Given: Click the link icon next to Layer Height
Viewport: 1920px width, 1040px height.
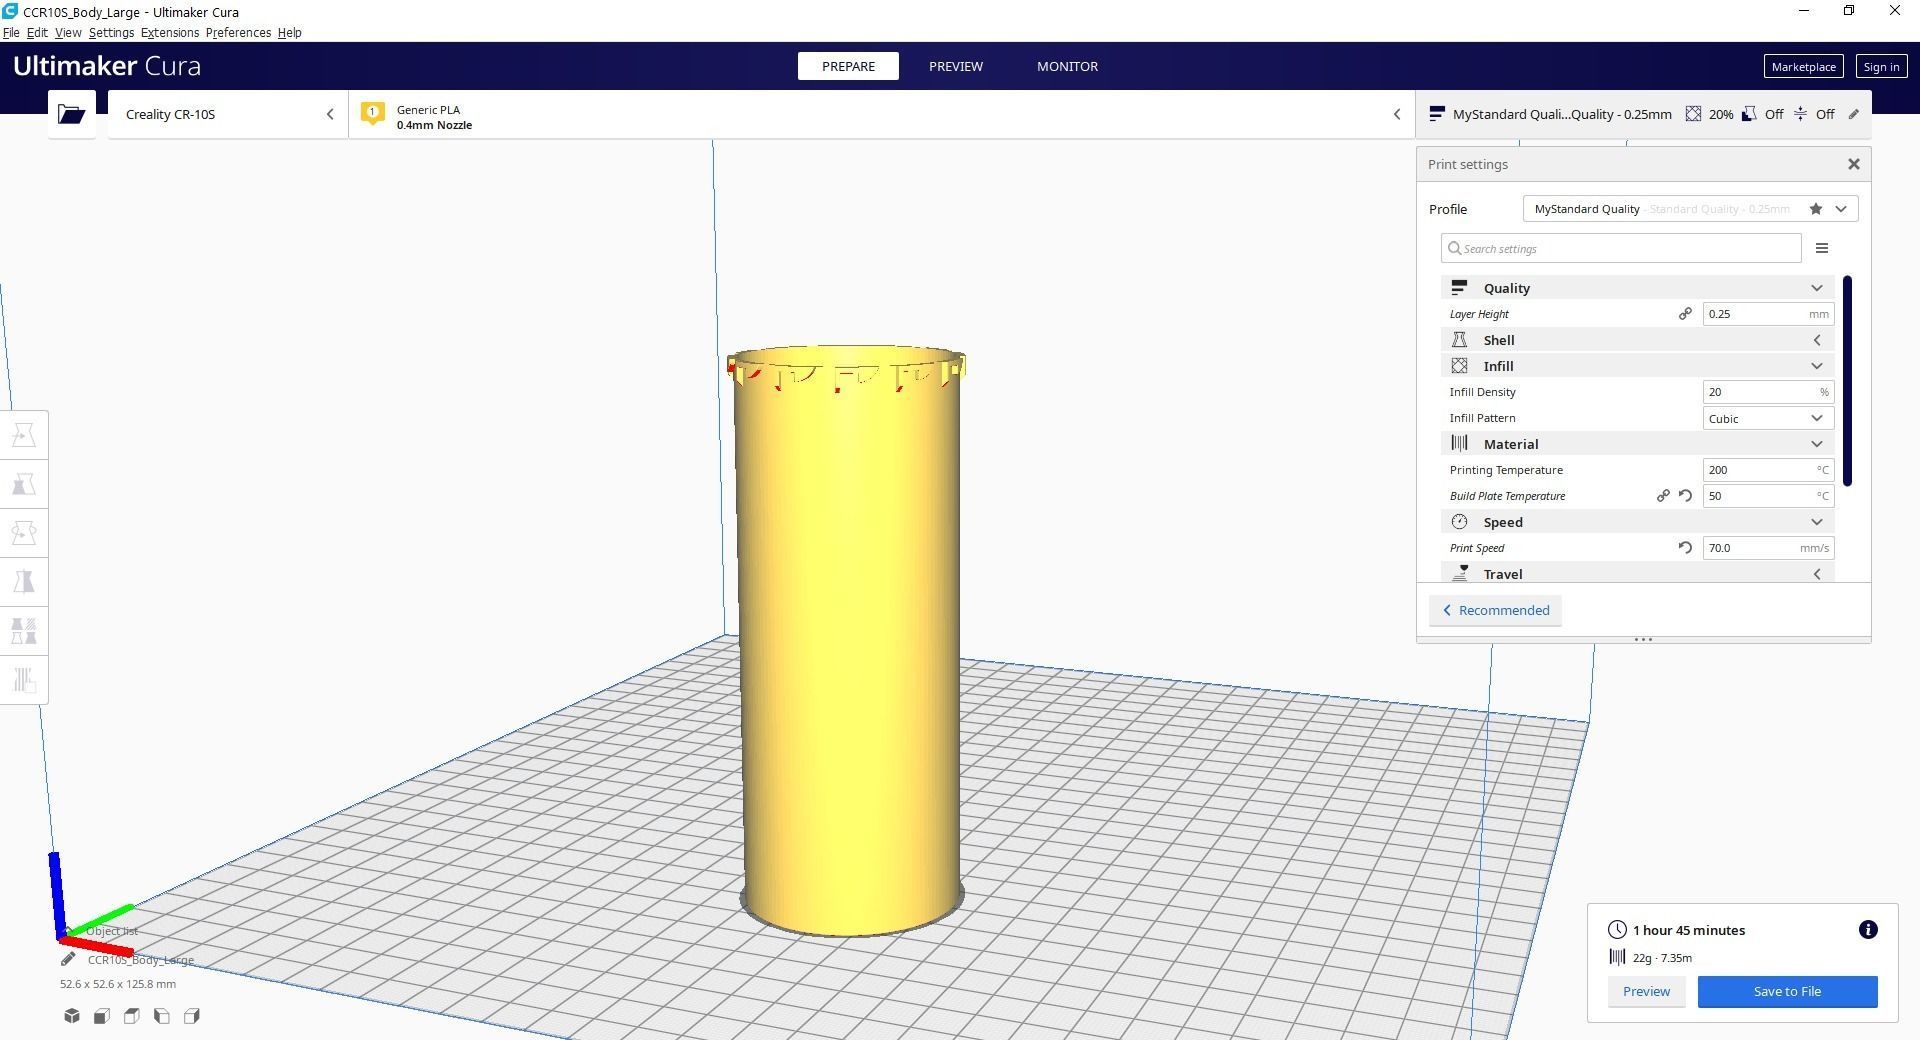Looking at the screenshot, I should point(1685,314).
